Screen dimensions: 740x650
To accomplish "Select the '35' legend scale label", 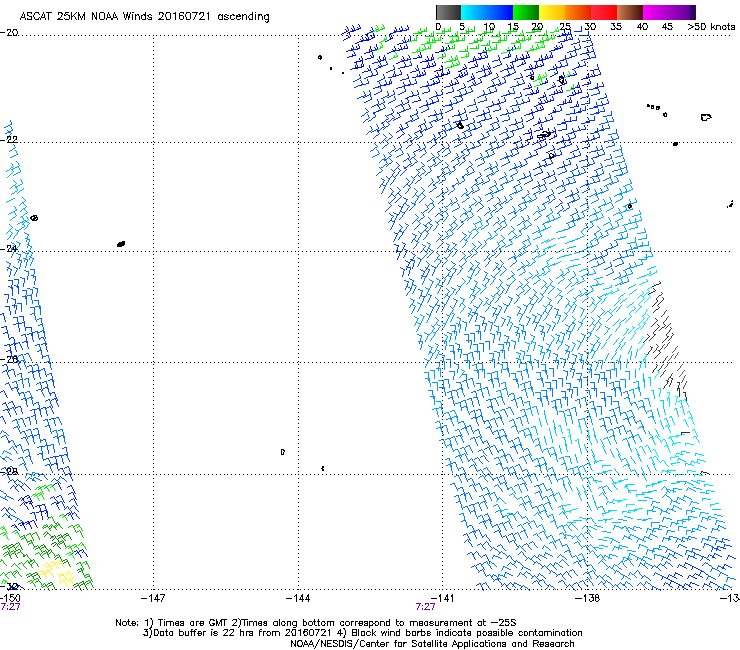I will [x=616, y=27].
